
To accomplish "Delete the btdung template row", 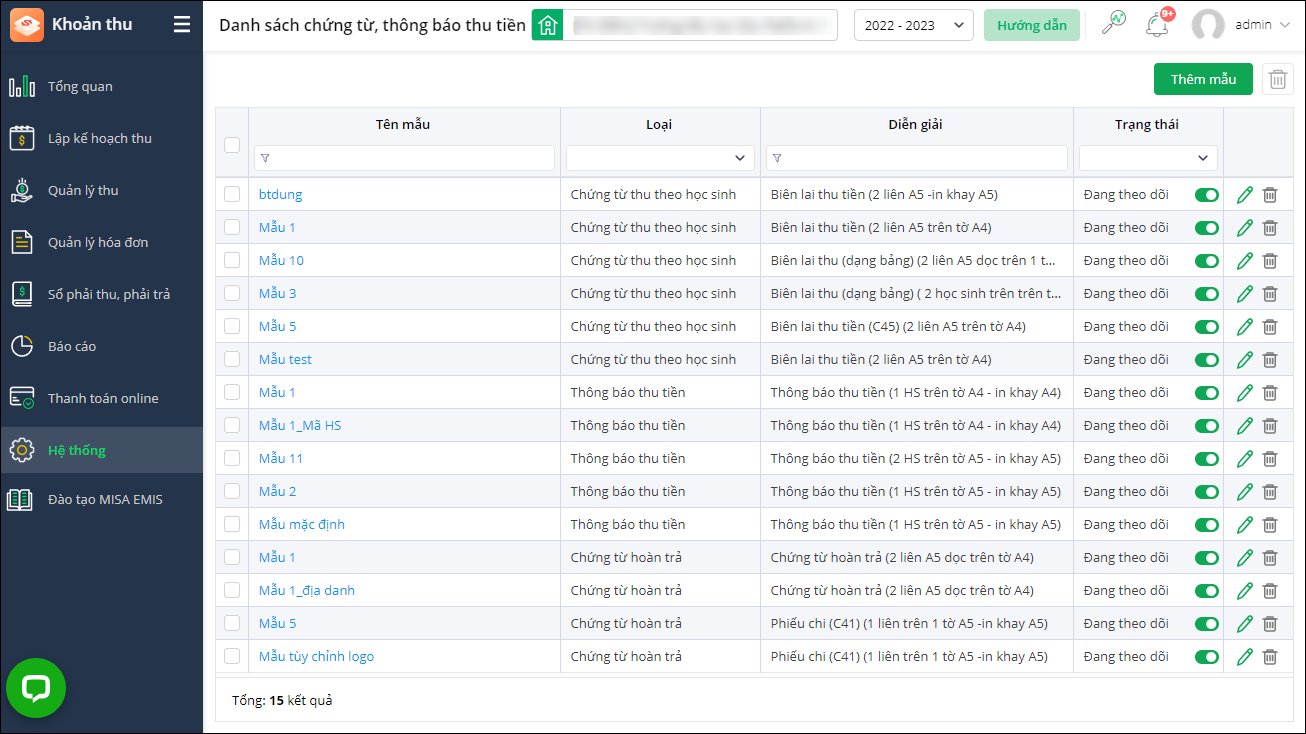I will click(1270, 195).
